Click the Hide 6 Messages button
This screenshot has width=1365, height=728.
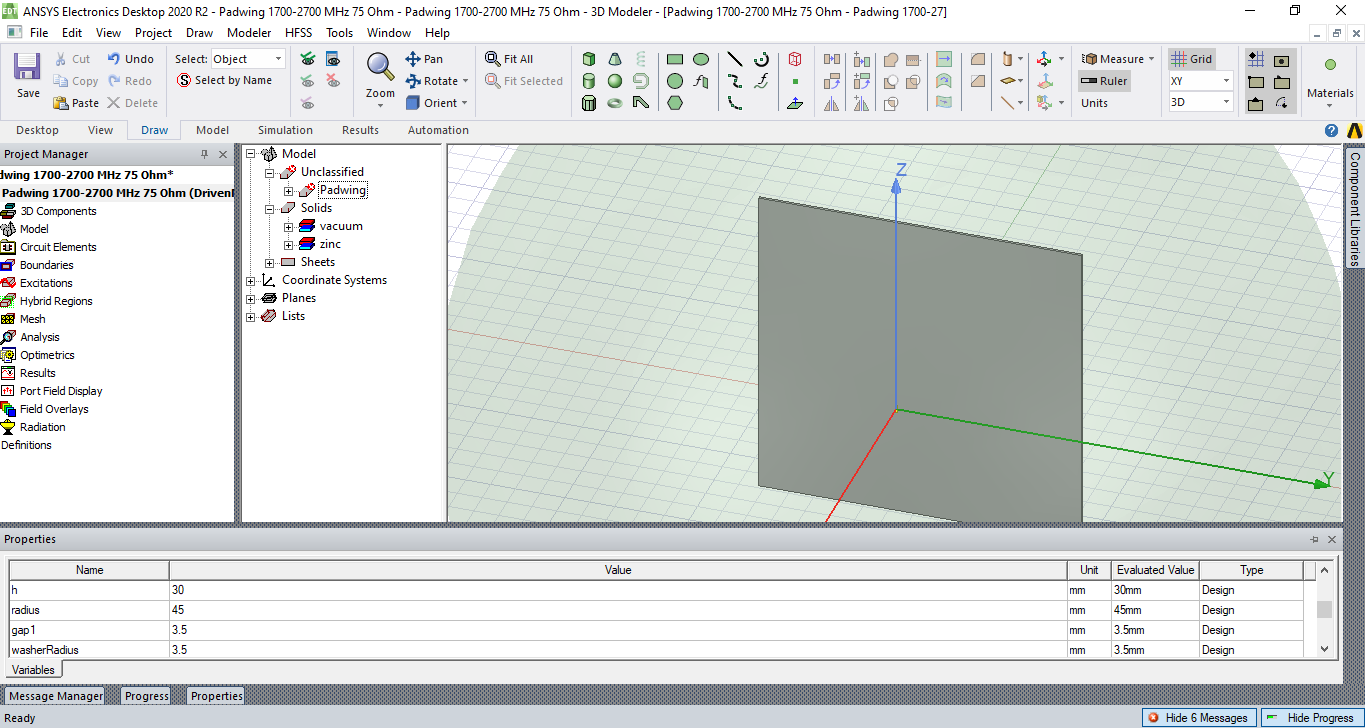tap(1197, 718)
